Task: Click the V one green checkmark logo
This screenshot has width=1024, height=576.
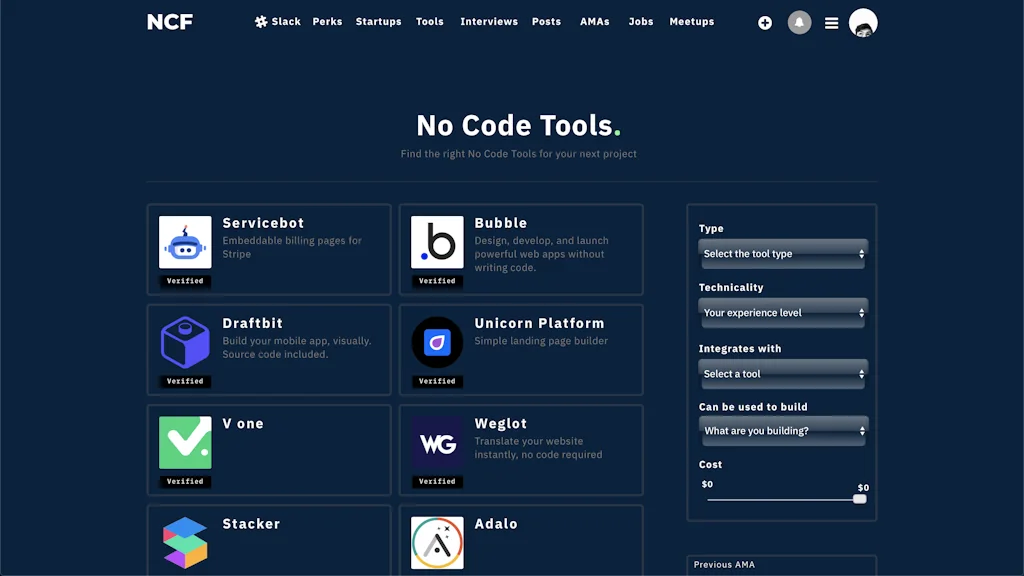Action: pos(185,440)
